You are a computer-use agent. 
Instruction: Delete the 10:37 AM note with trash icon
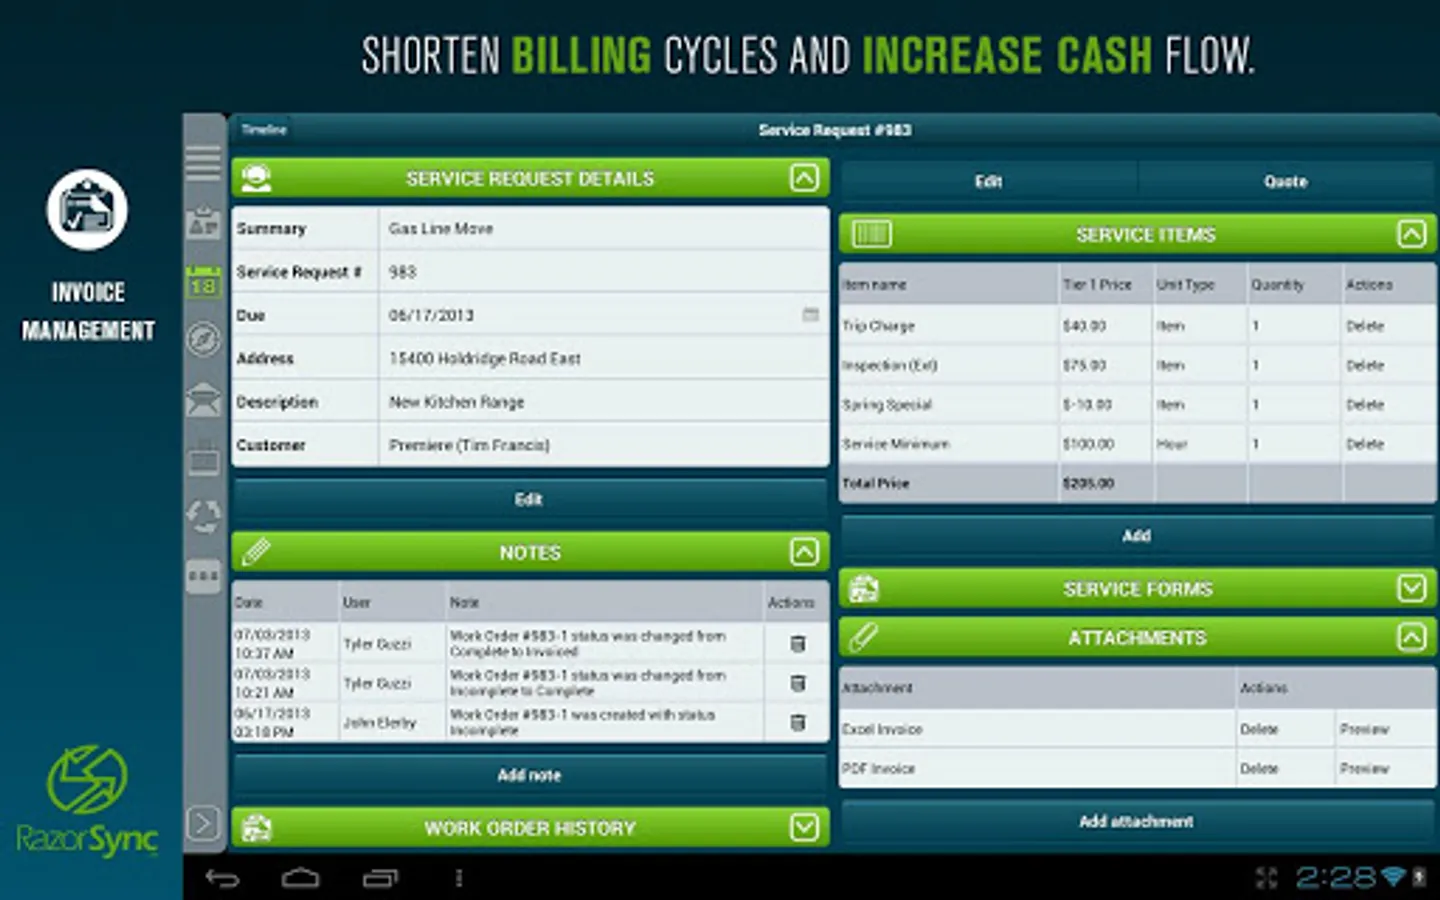(797, 643)
